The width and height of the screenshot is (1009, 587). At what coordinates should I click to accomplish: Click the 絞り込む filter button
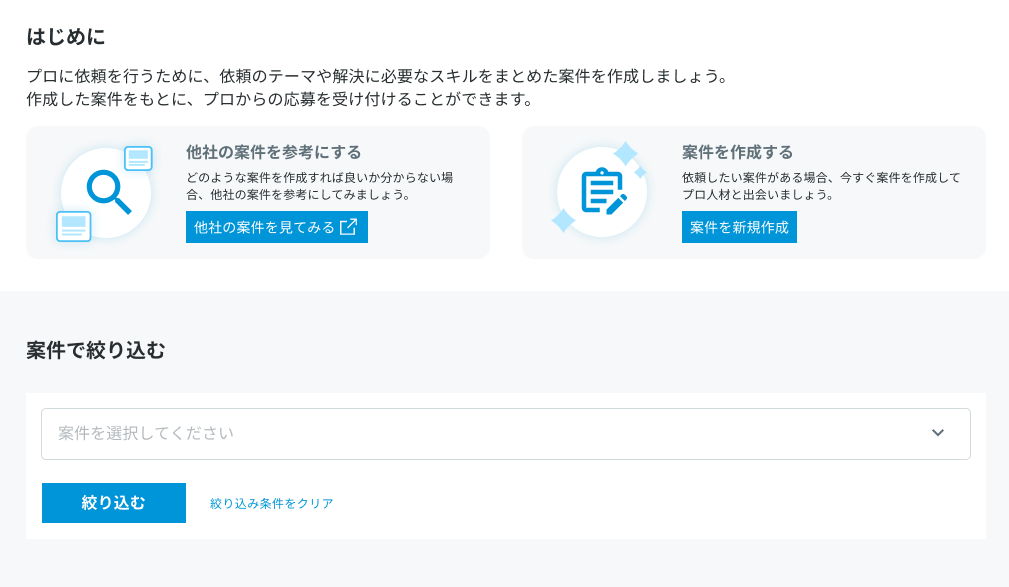(114, 503)
